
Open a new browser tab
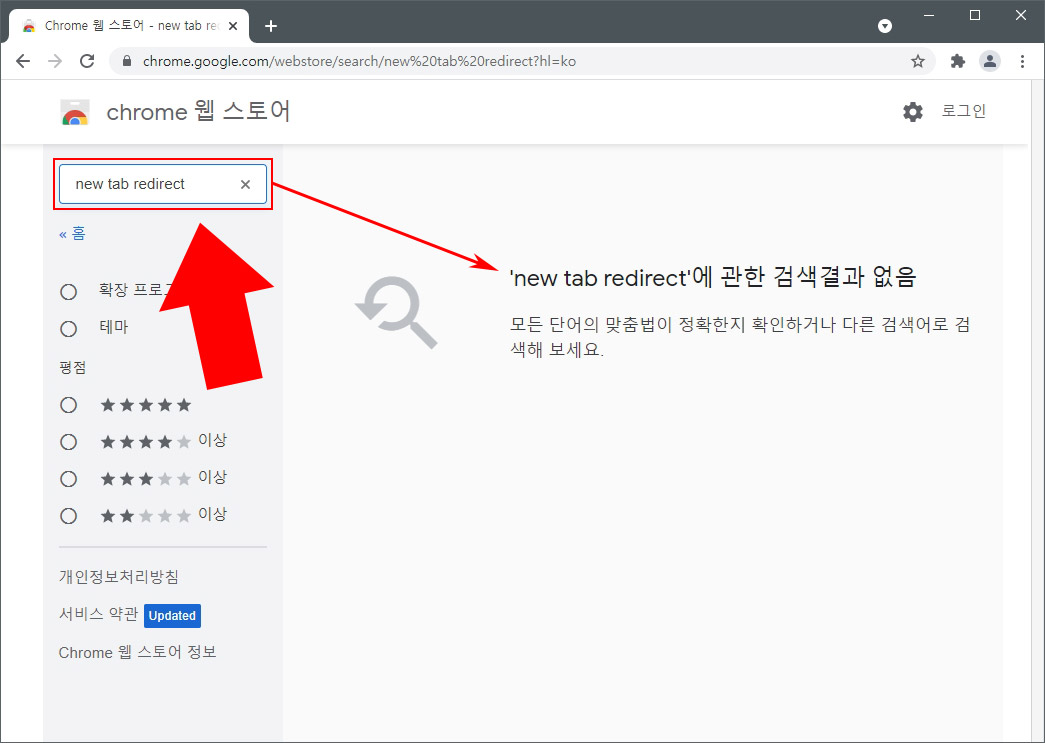[x=271, y=26]
